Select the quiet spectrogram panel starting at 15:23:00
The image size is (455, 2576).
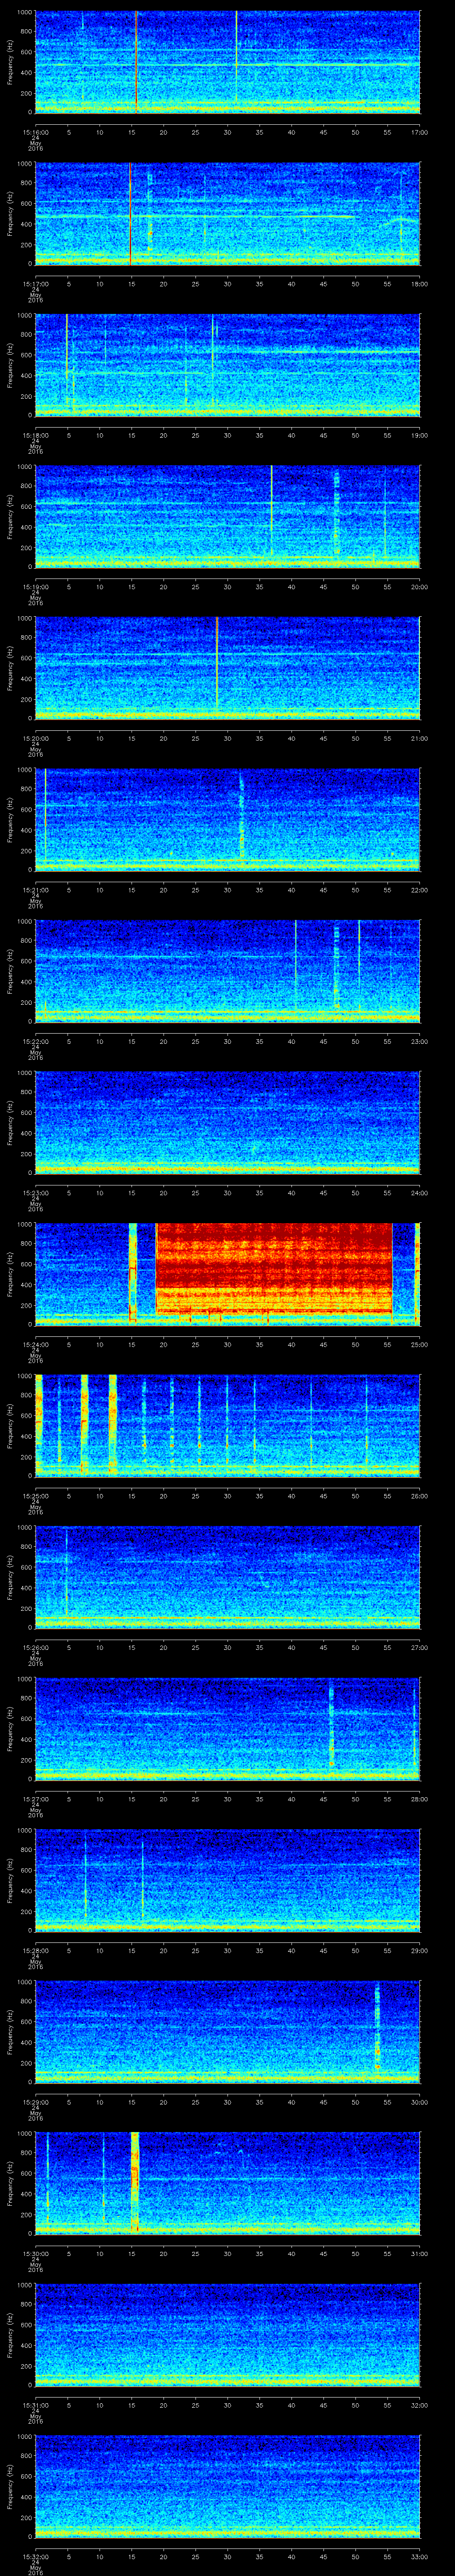227,1122
